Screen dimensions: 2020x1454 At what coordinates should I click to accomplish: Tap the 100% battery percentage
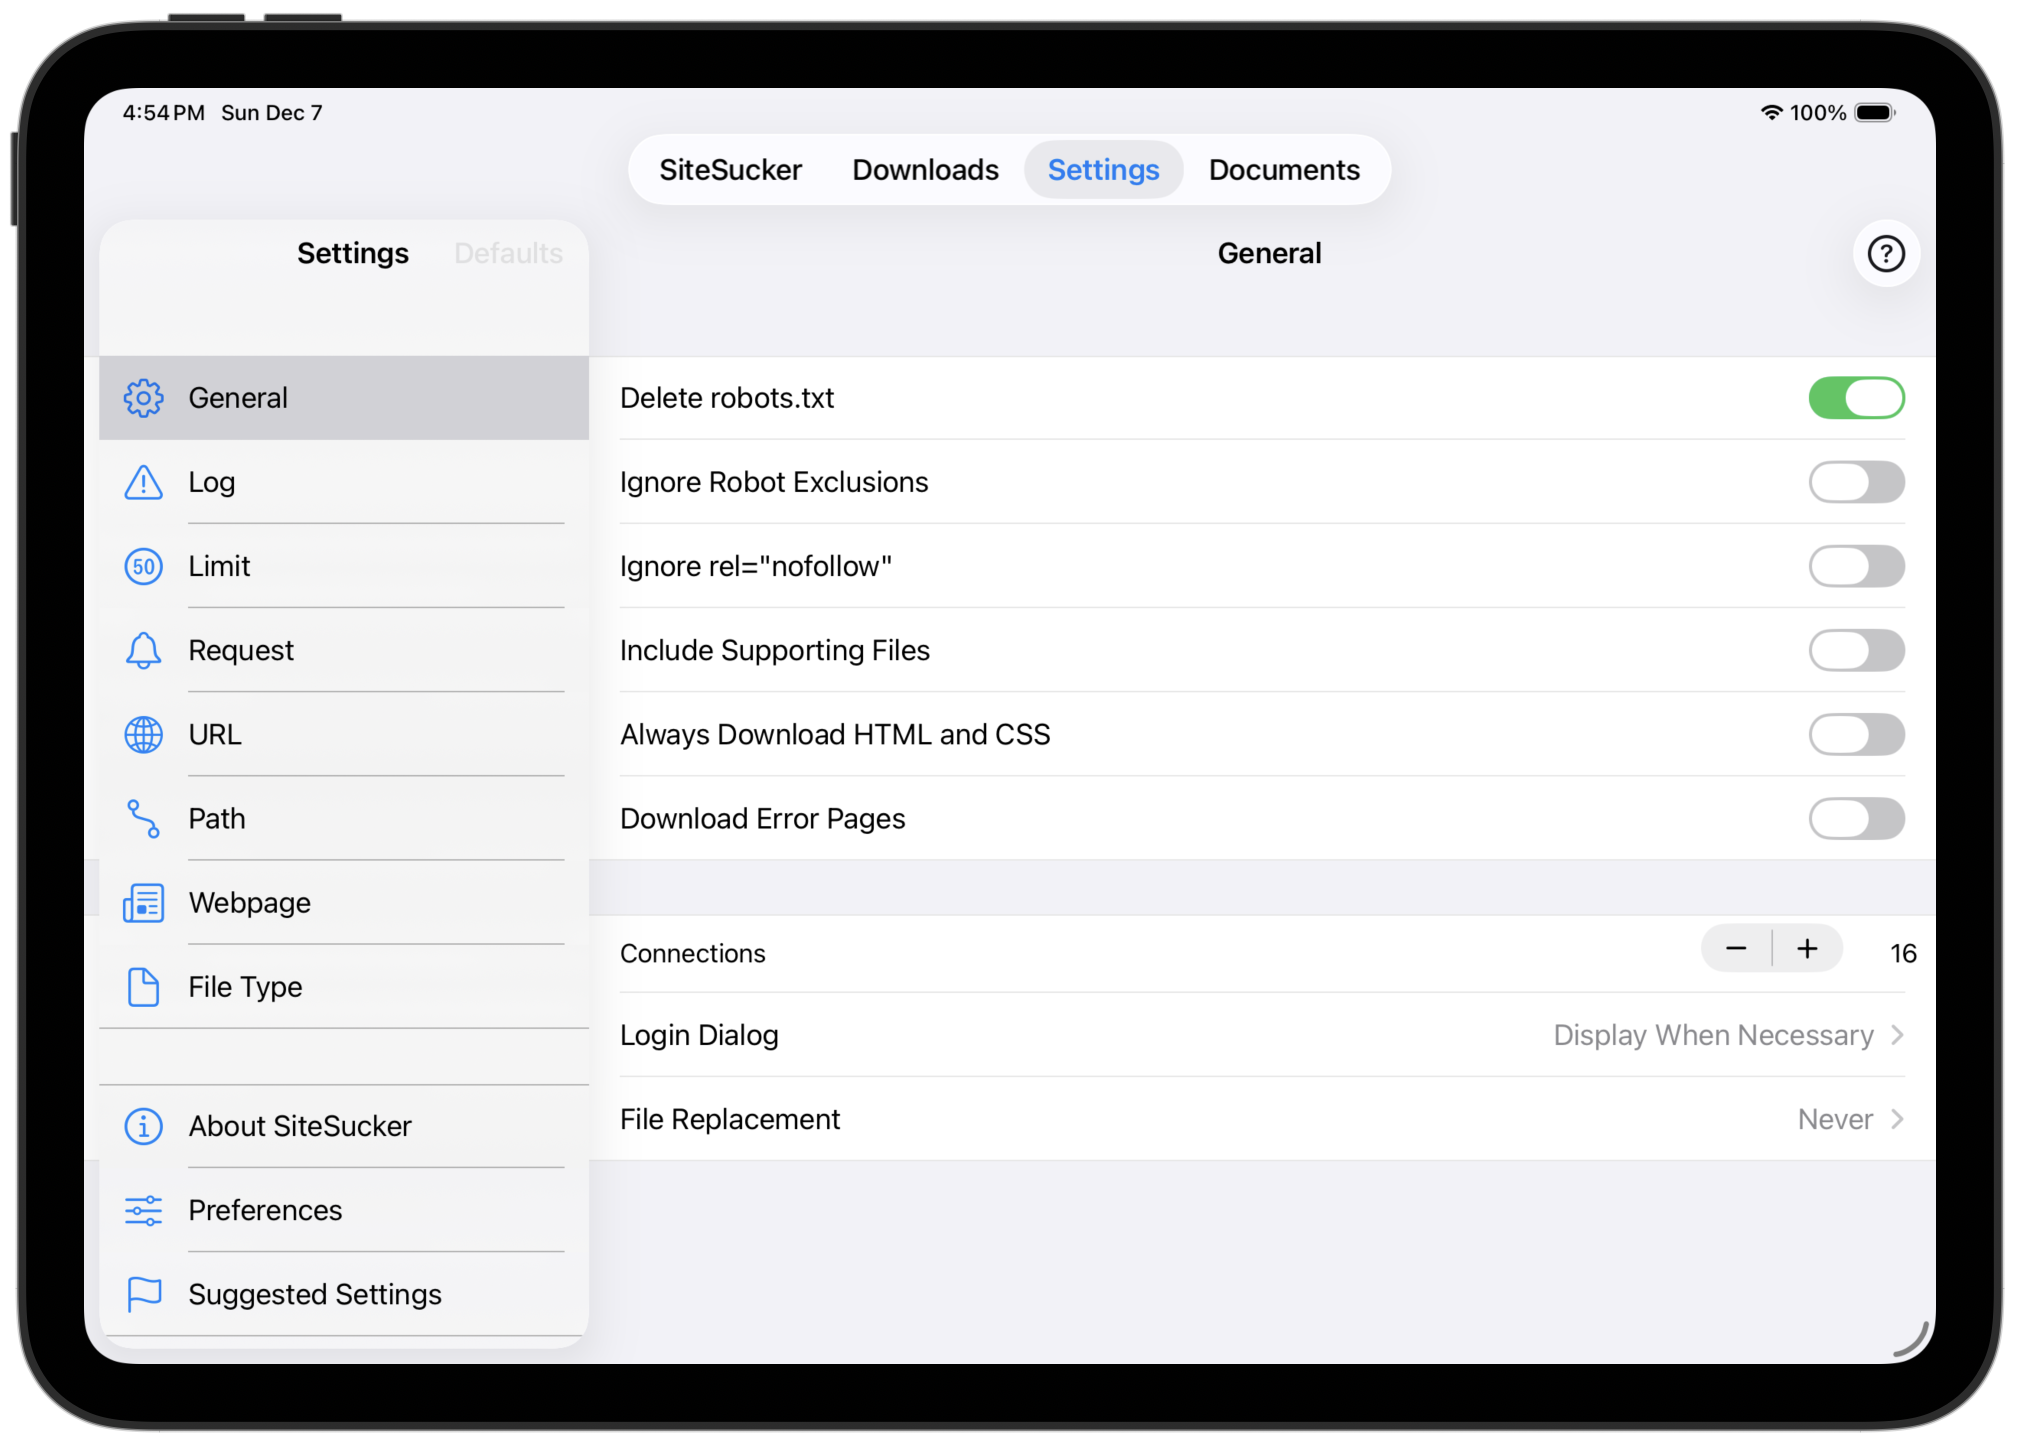click(x=1818, y=112)
